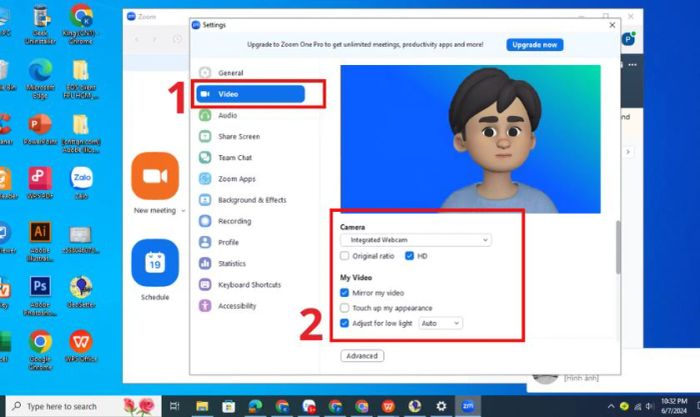700x417 pixels.
Task: Click the Zoom icon on the taskbar
Action: 468,406
